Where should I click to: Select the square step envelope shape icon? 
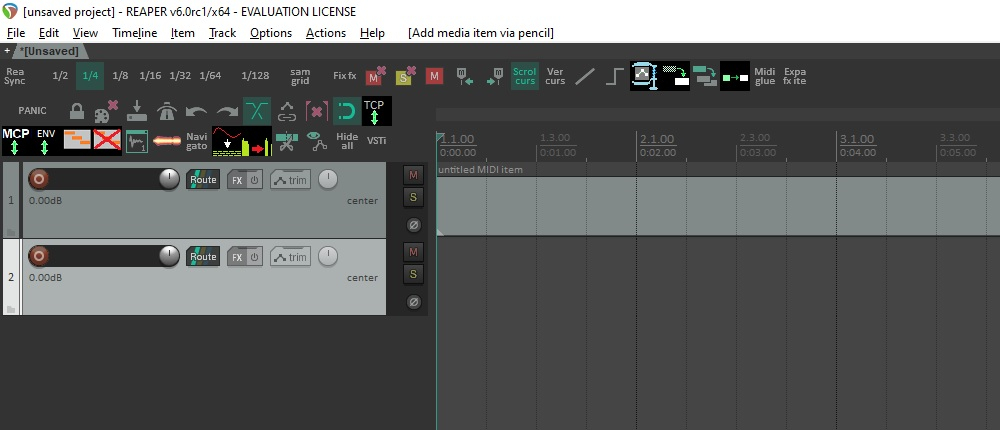(x=614, y=76)
